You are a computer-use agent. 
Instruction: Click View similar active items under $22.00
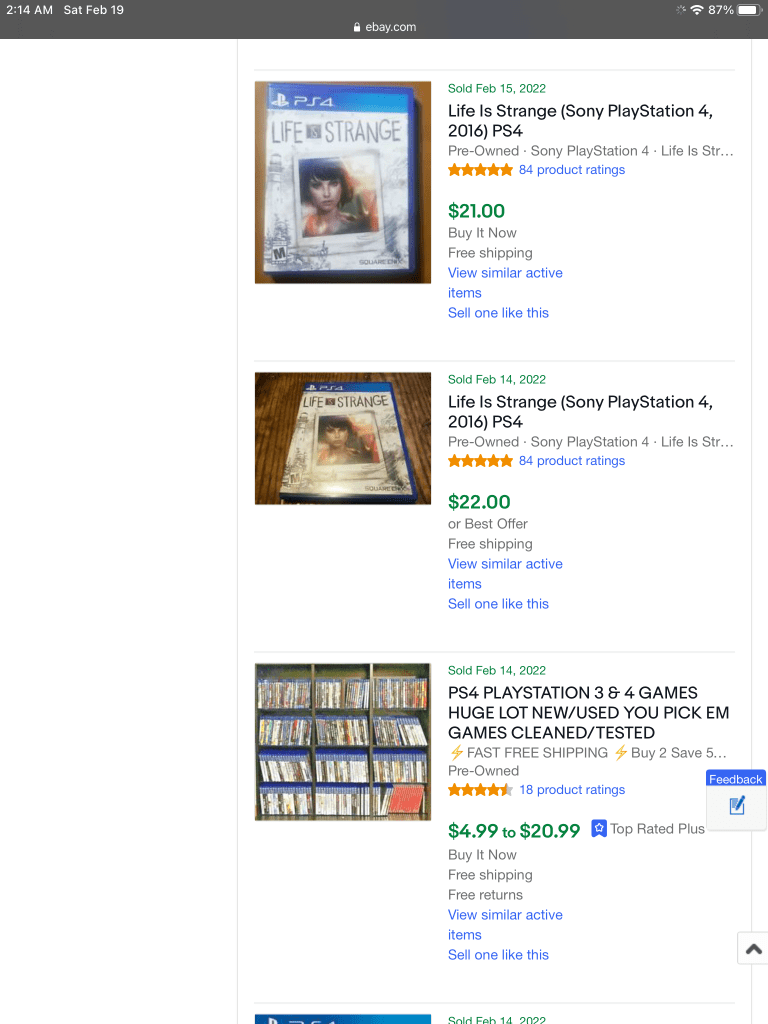point(505,574)
